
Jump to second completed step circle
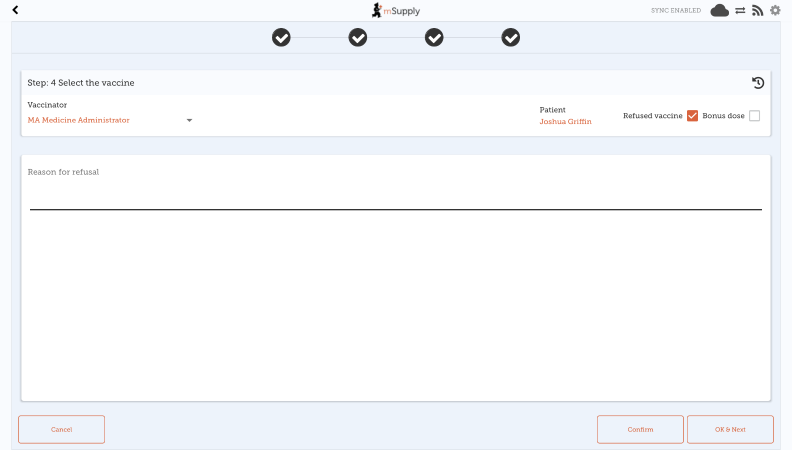pyautogui.click(x=358, y=37)
